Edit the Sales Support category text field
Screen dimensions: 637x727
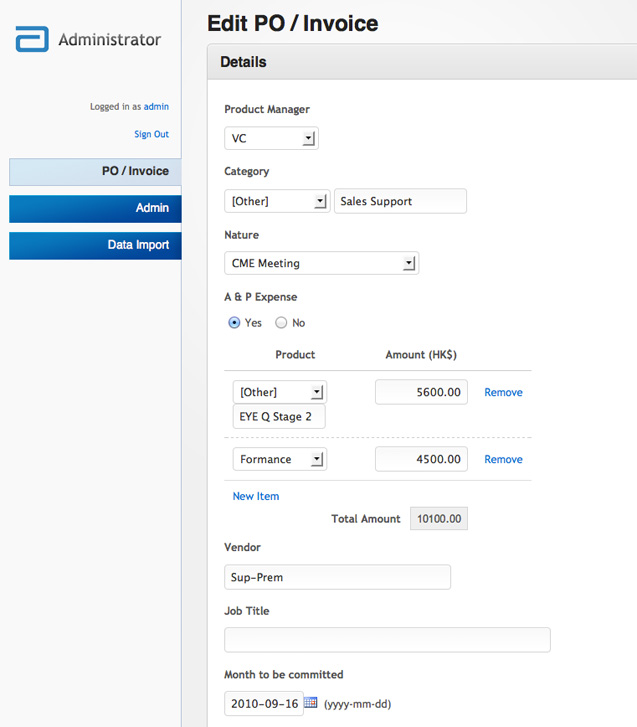click(x=401, y=201)
